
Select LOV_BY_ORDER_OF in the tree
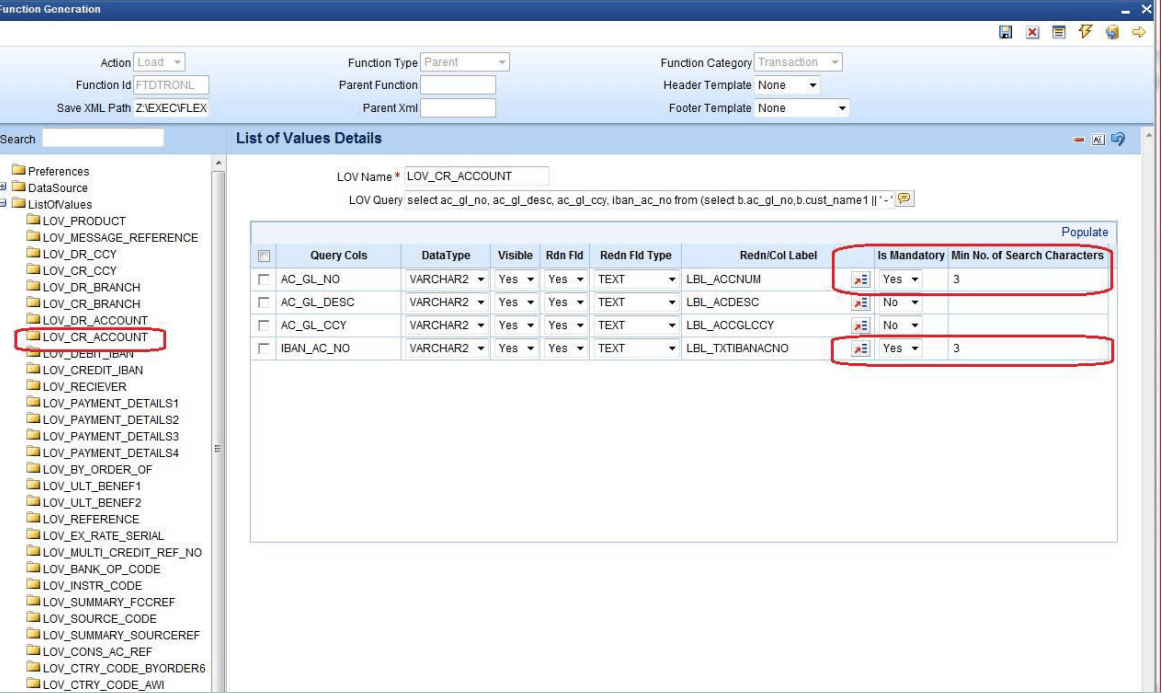point(97,469)
